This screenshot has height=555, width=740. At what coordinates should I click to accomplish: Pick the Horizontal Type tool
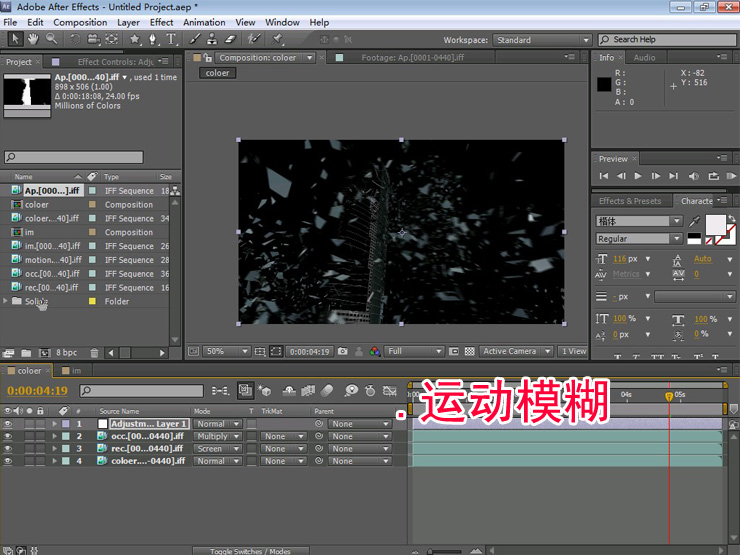click(x=171, y=39)
